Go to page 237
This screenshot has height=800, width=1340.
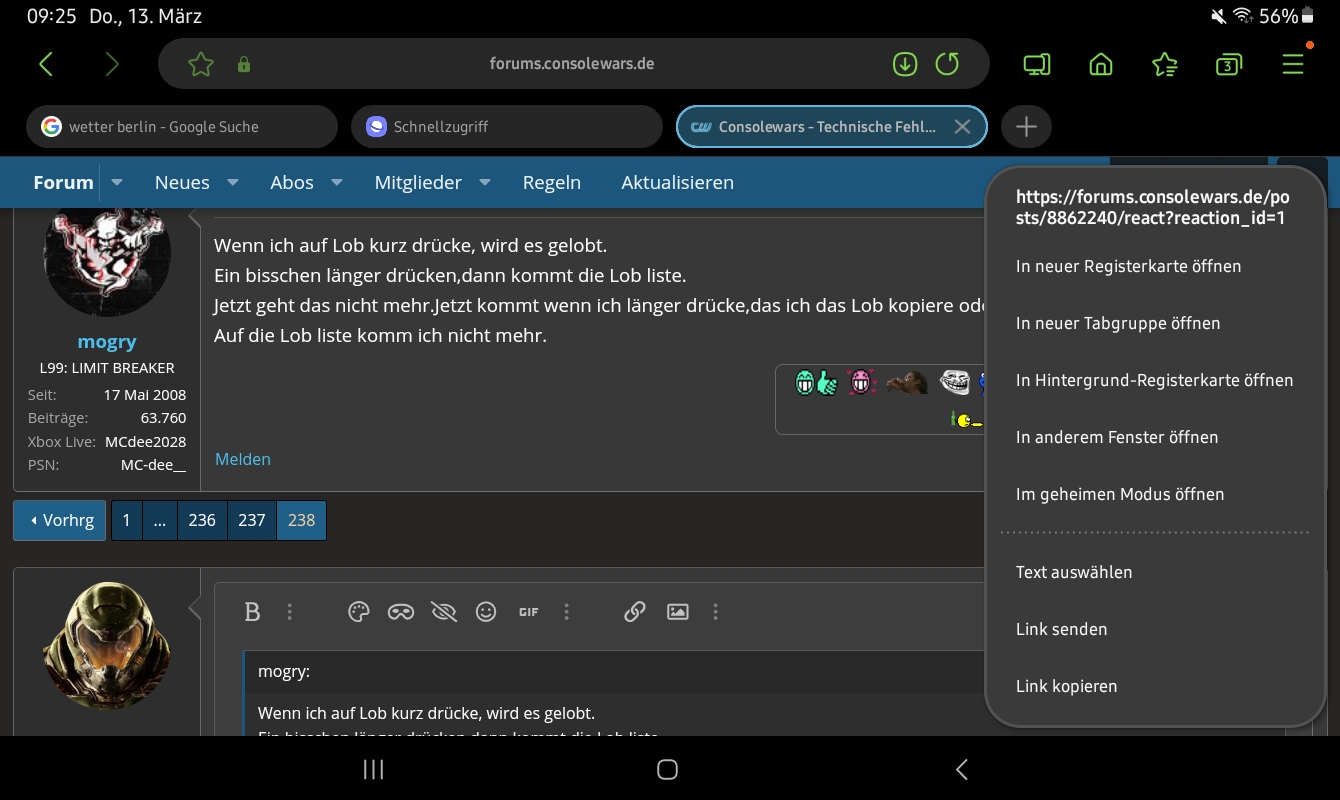pos(252,520)
